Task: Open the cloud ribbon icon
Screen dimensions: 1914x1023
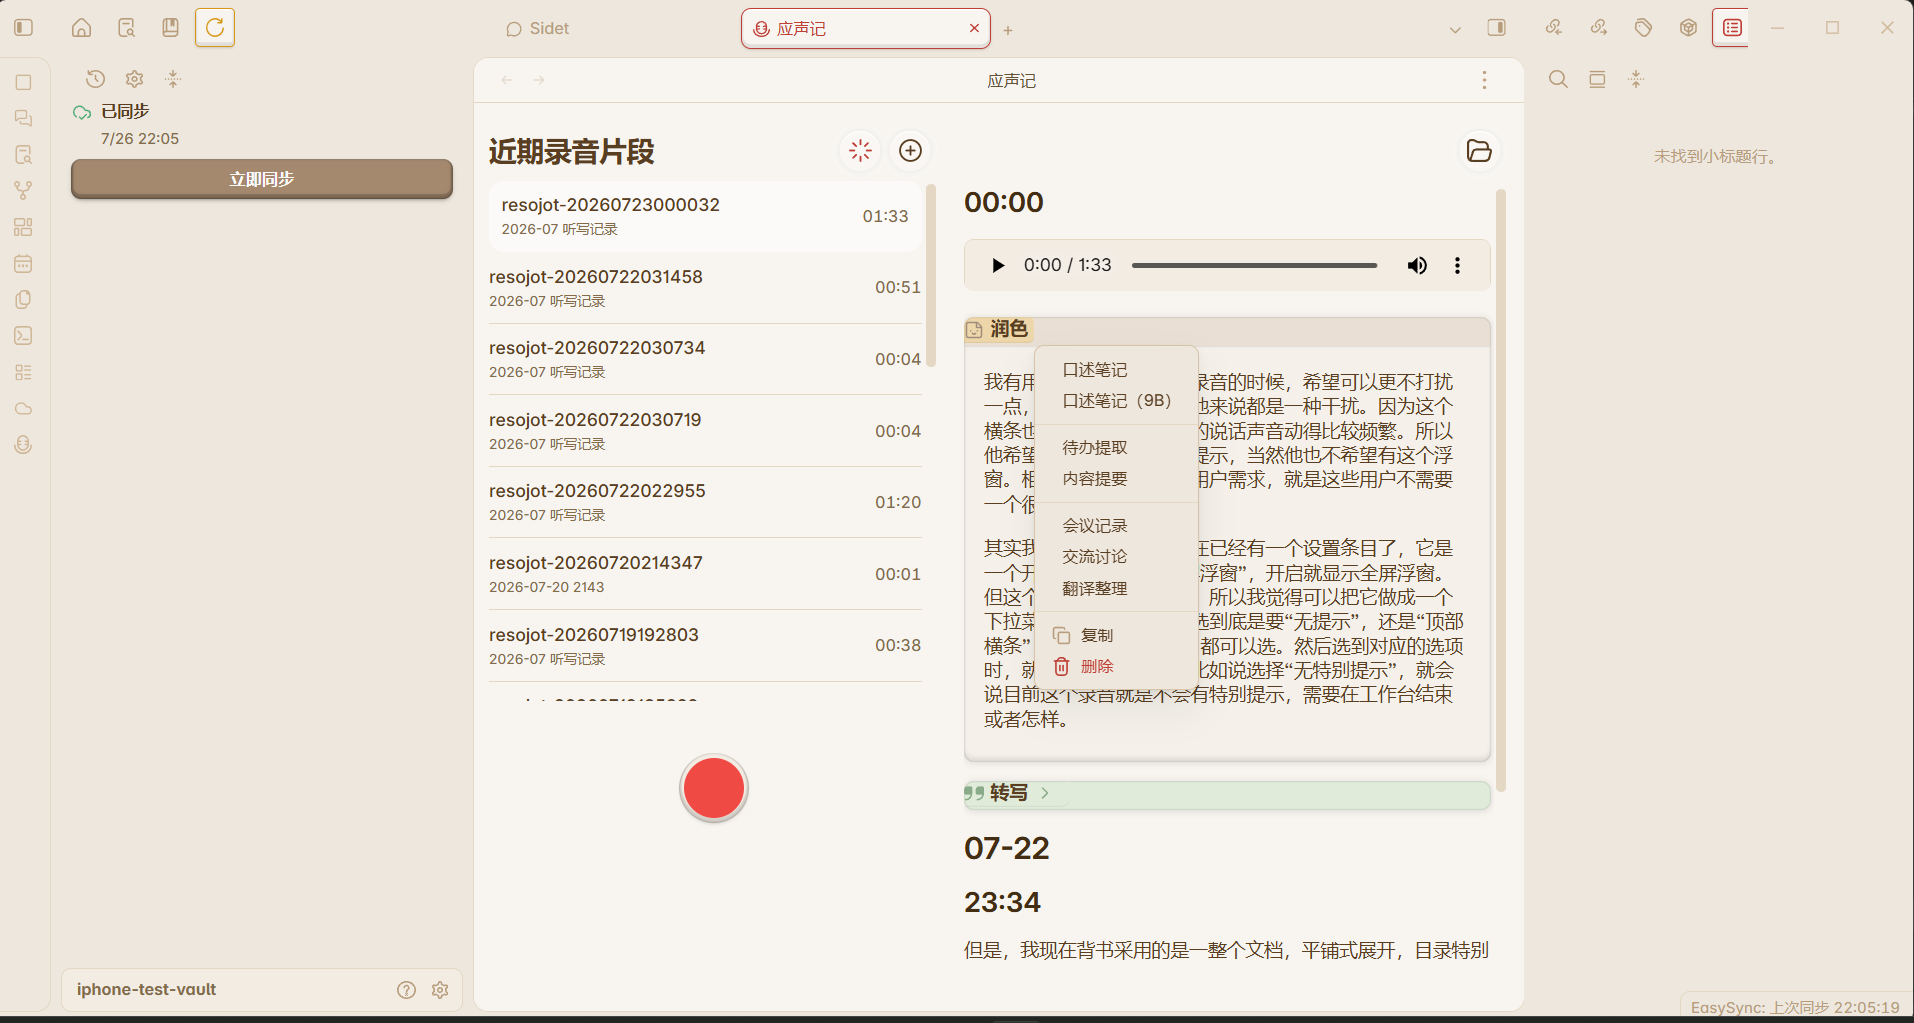Action: click(23, 409)
